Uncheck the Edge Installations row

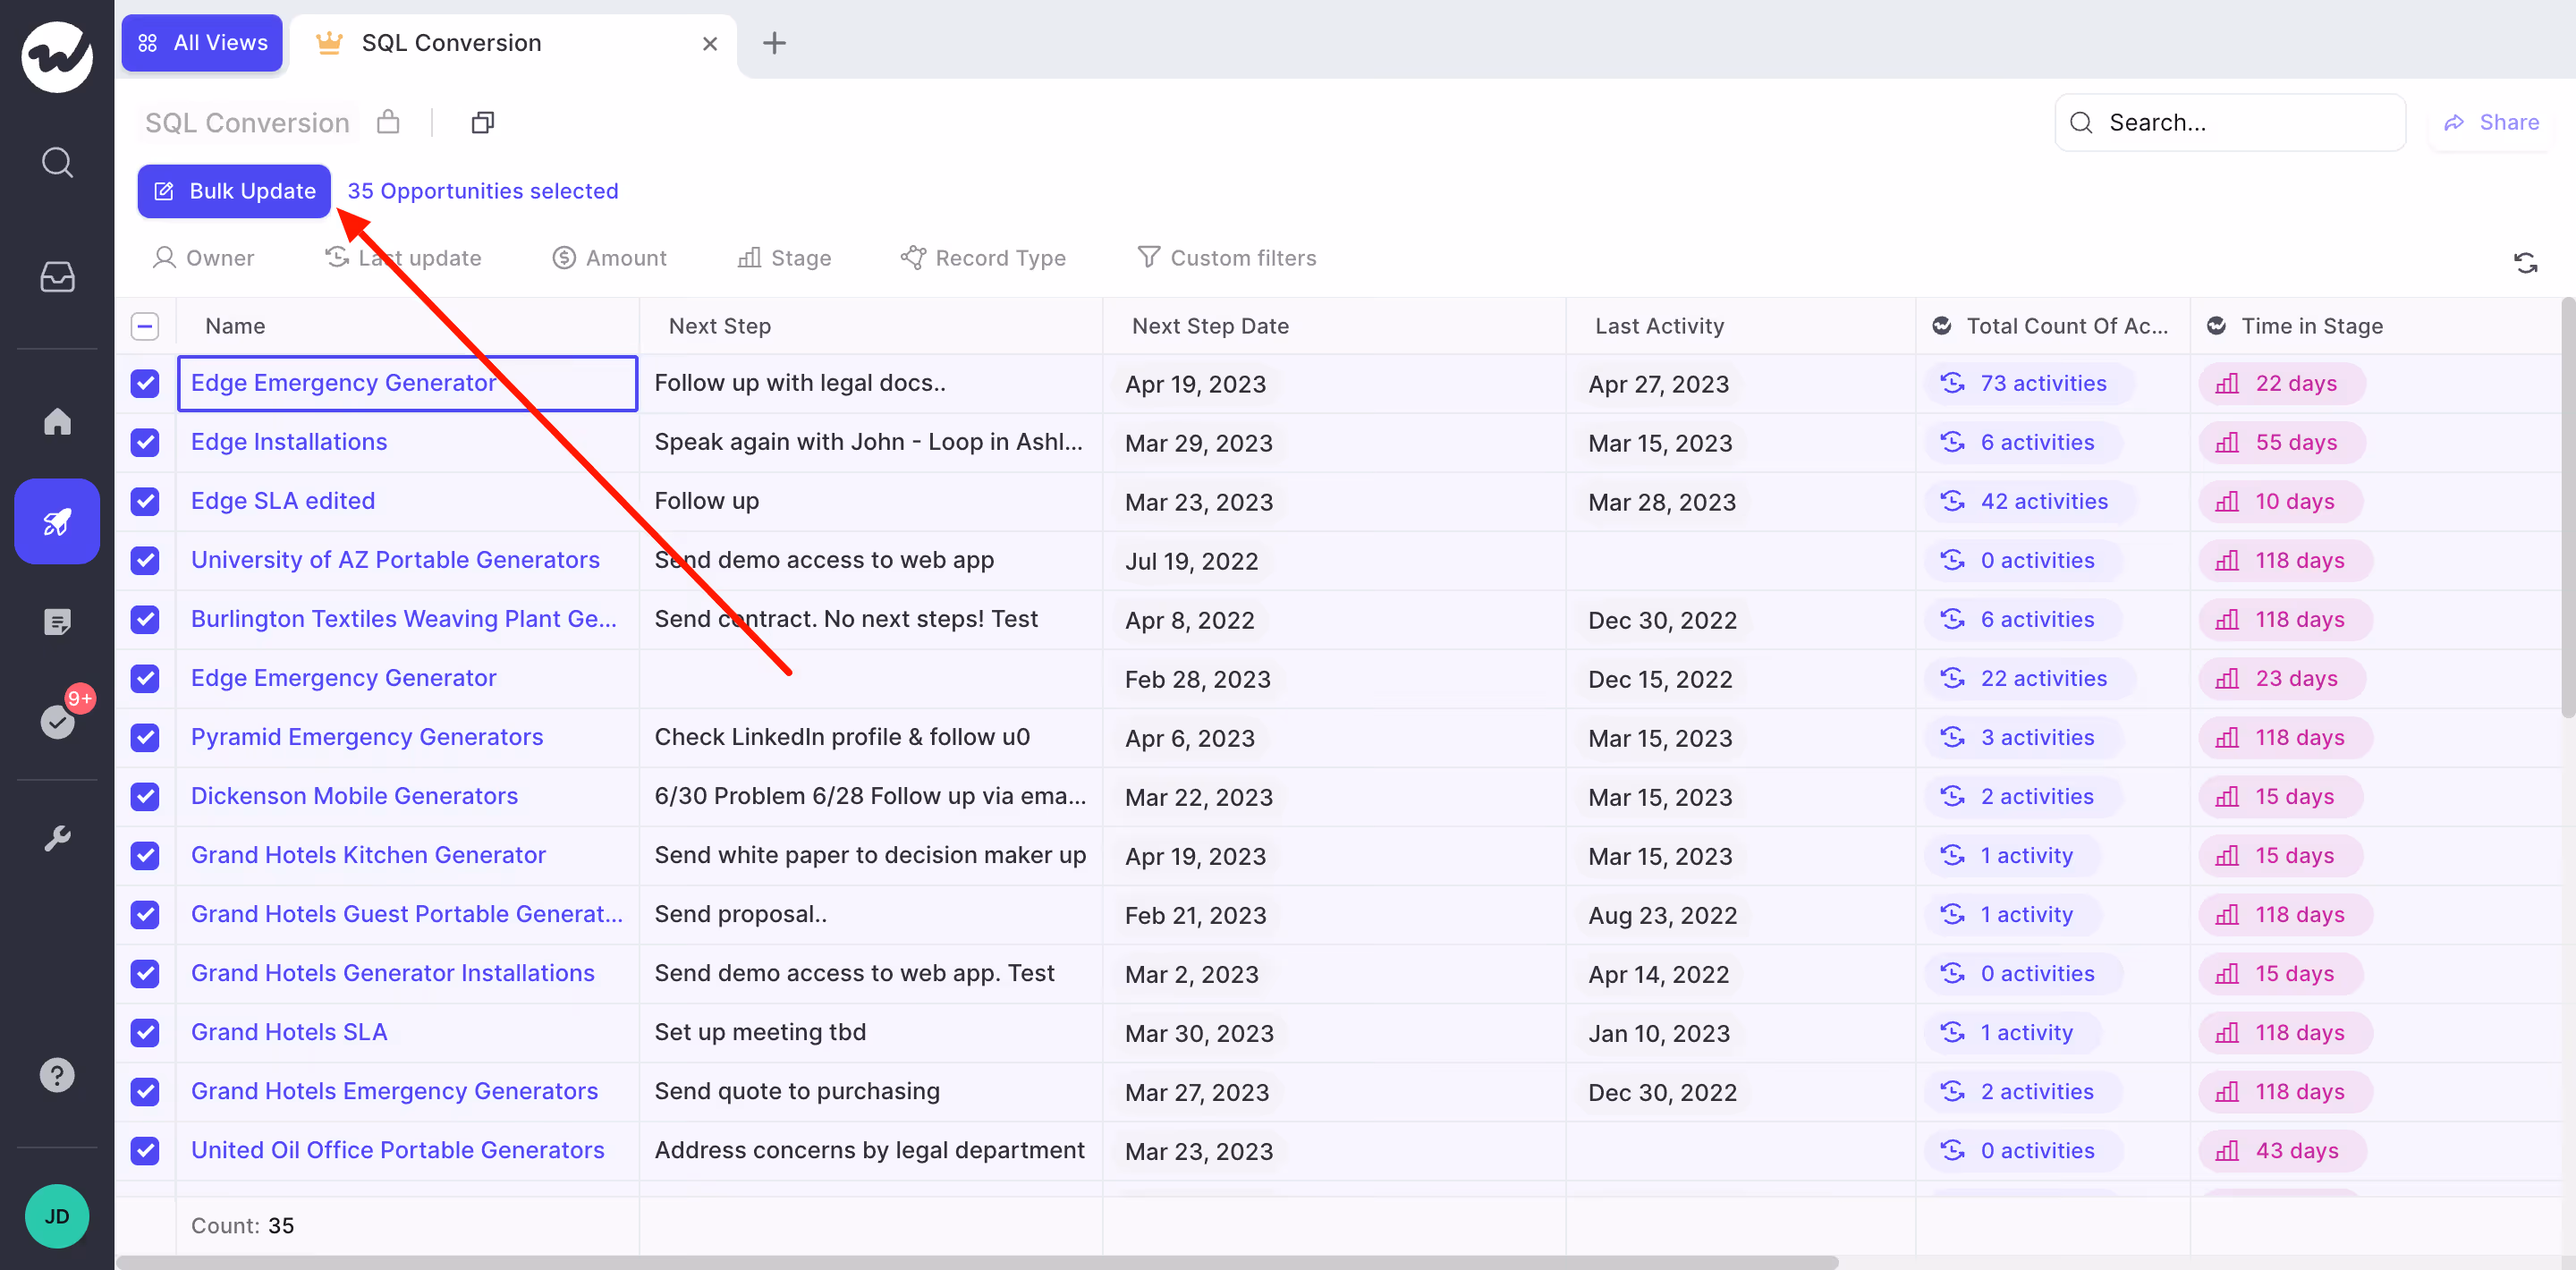145,442
